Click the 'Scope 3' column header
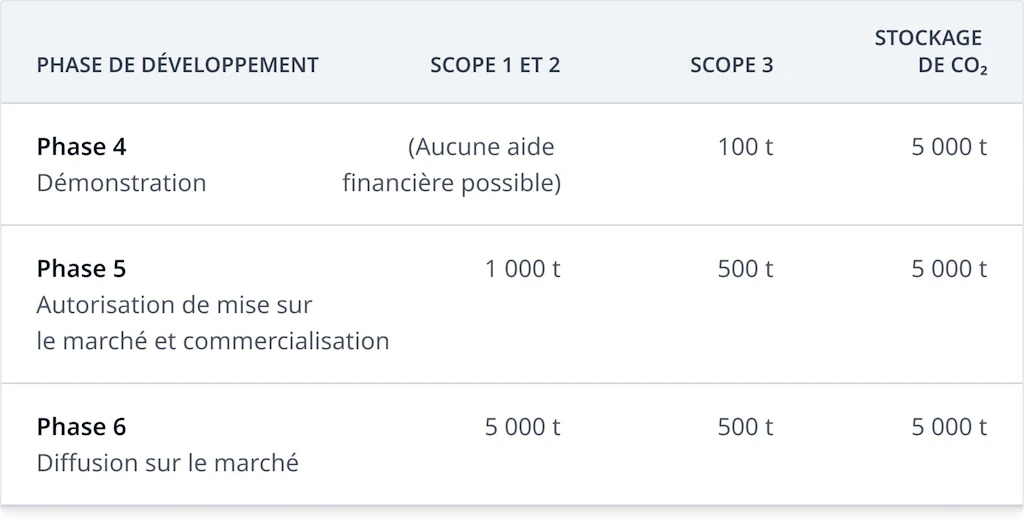This screenshot has height=521, width=1024. 731,66
